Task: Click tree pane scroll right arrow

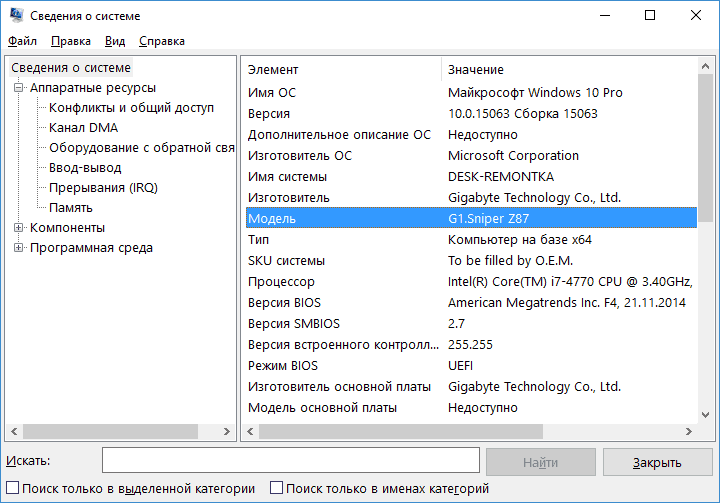Action: 226,431
